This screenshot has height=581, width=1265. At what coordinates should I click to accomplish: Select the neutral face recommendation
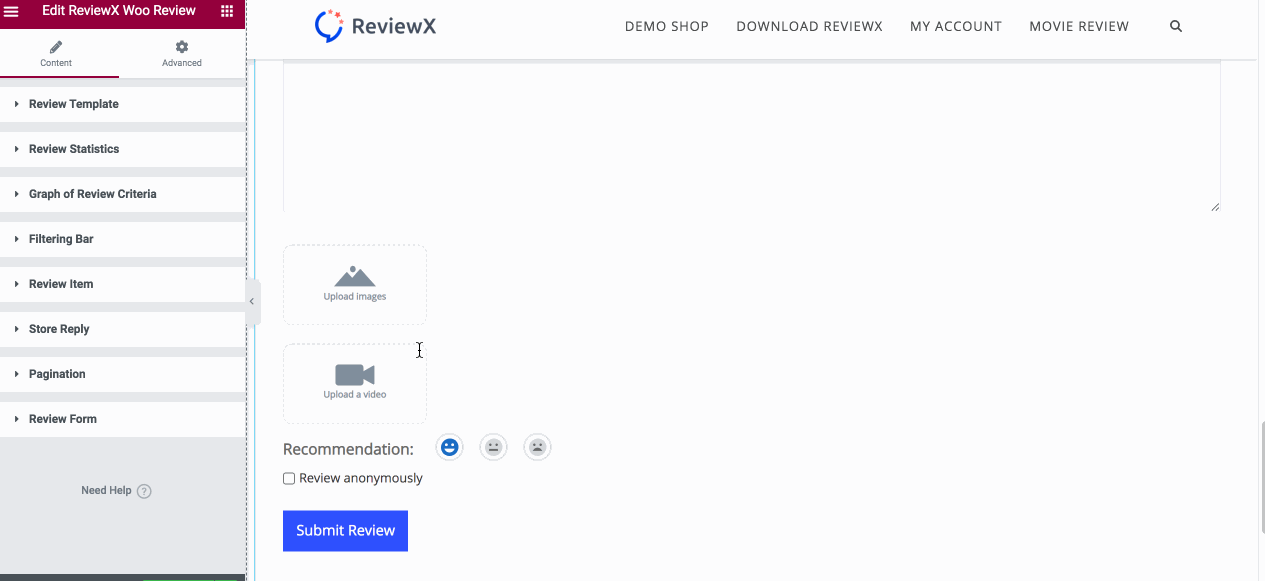[493, 447]
